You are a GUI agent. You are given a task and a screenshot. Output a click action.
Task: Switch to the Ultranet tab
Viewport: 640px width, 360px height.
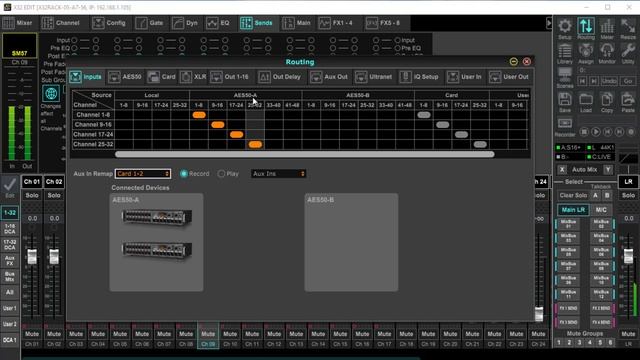tap(373, 77)
